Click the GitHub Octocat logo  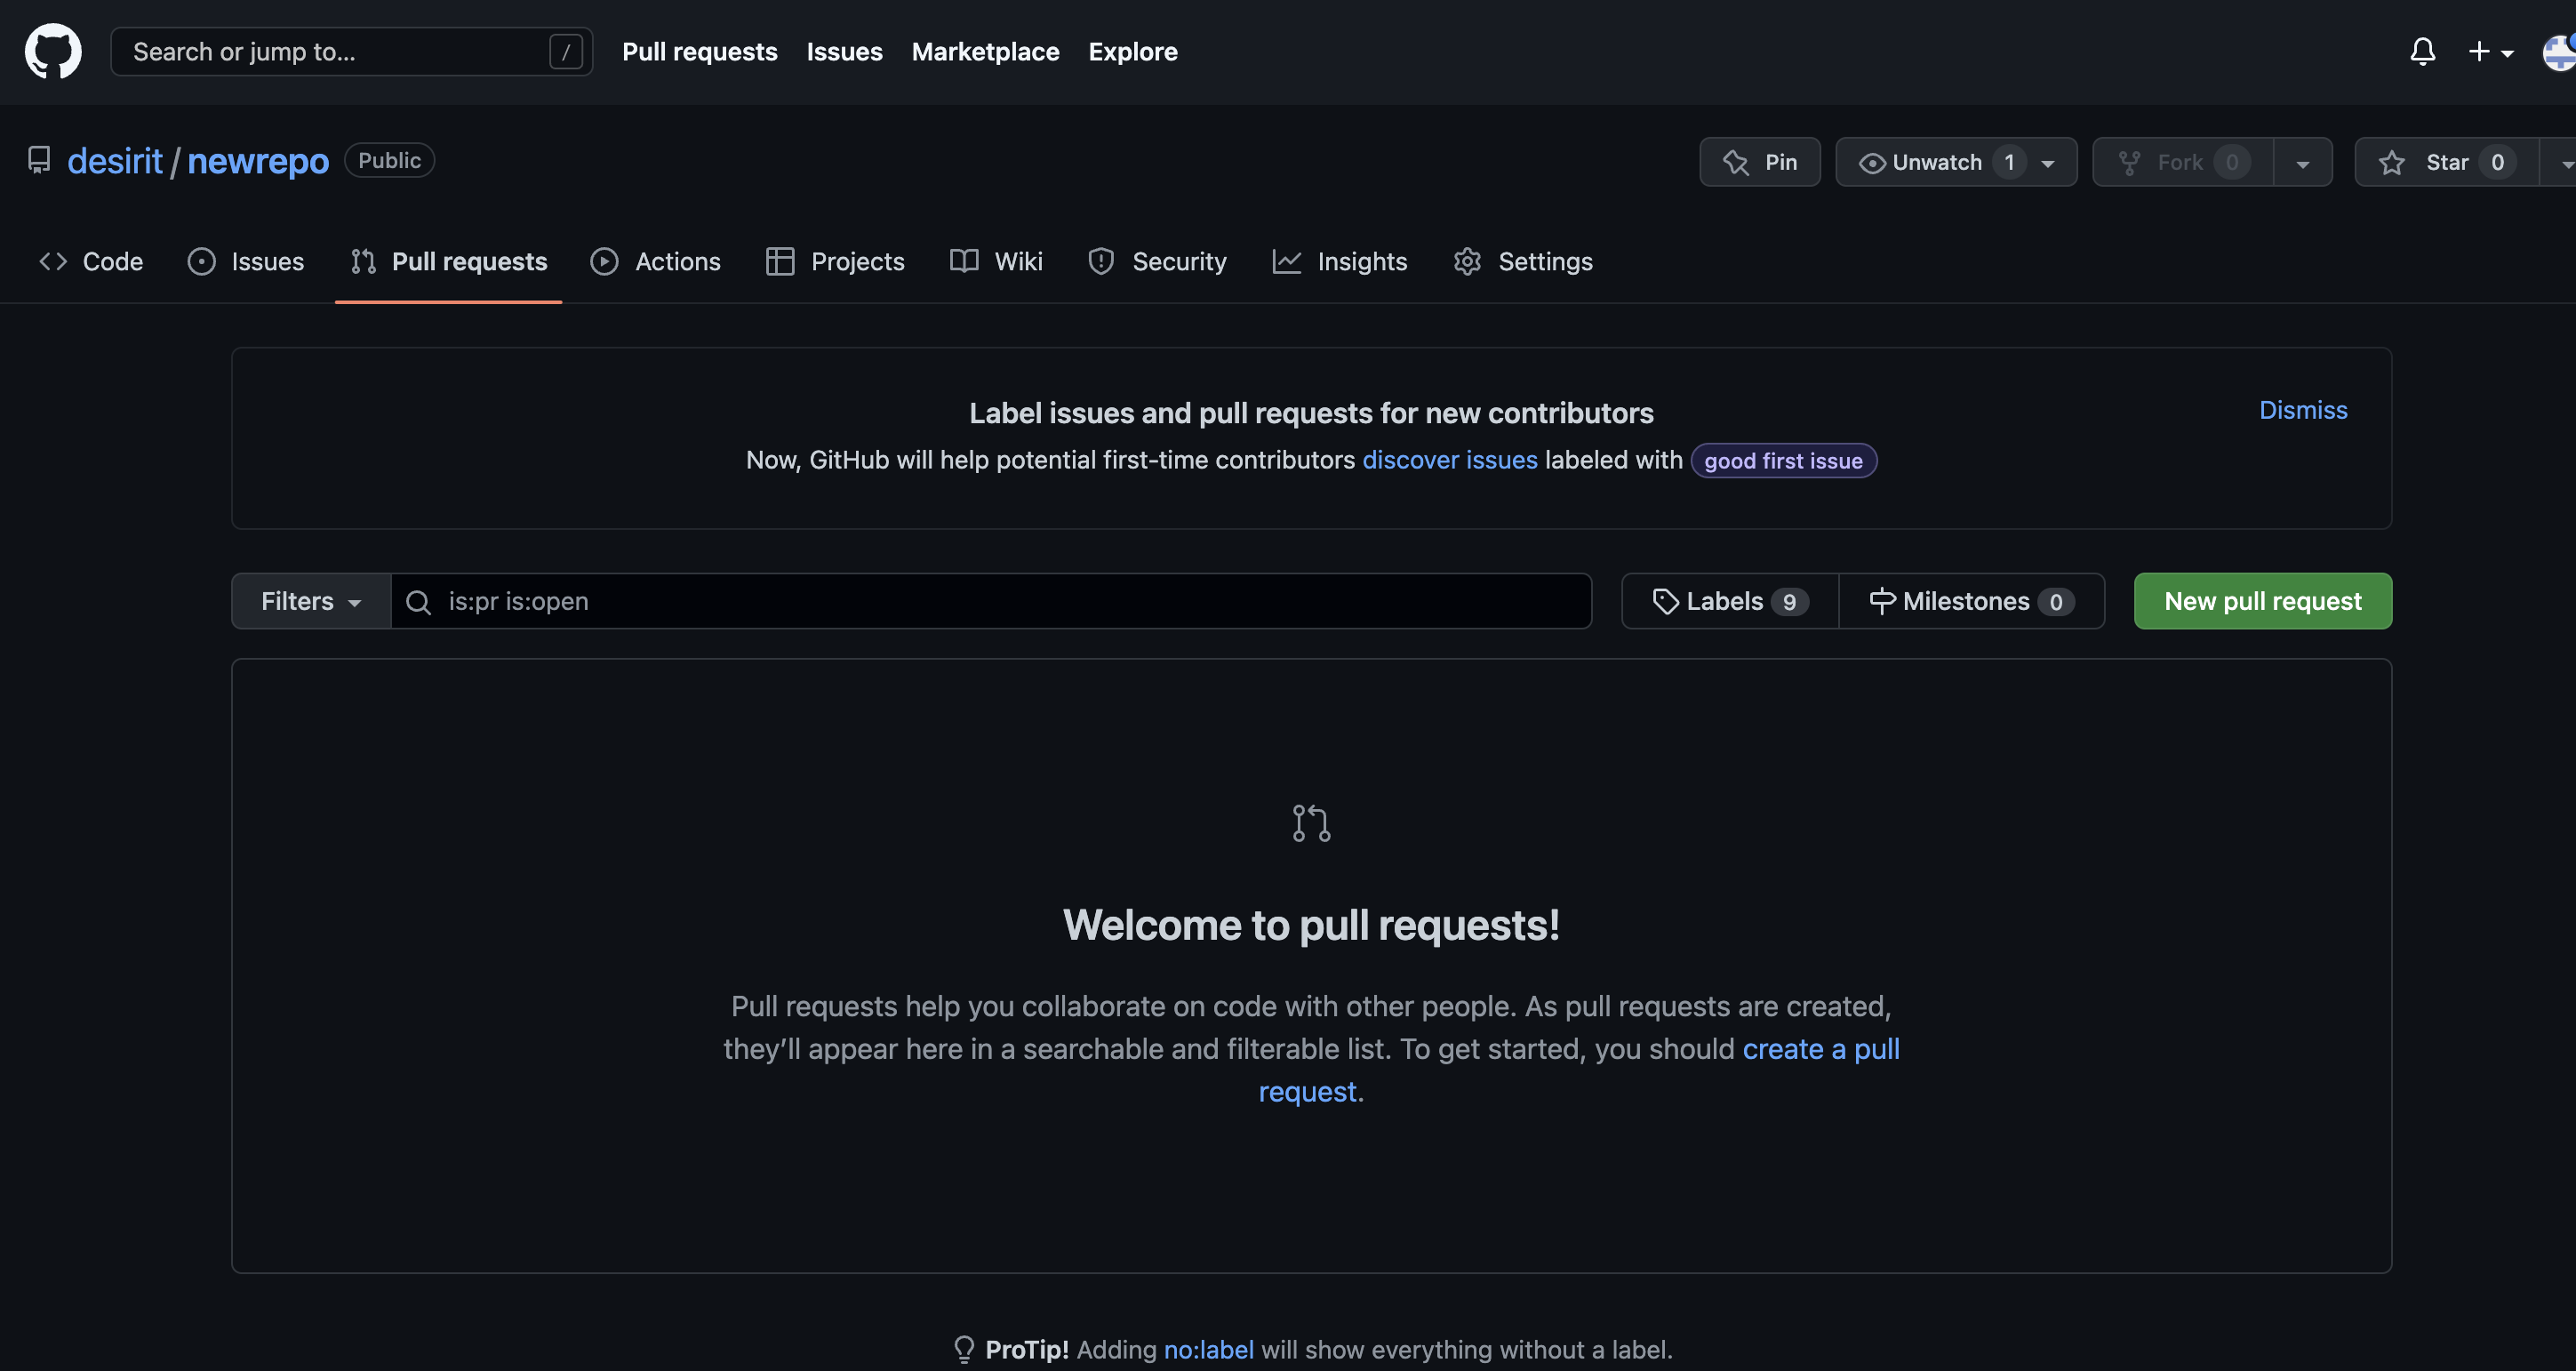(53, 51)
